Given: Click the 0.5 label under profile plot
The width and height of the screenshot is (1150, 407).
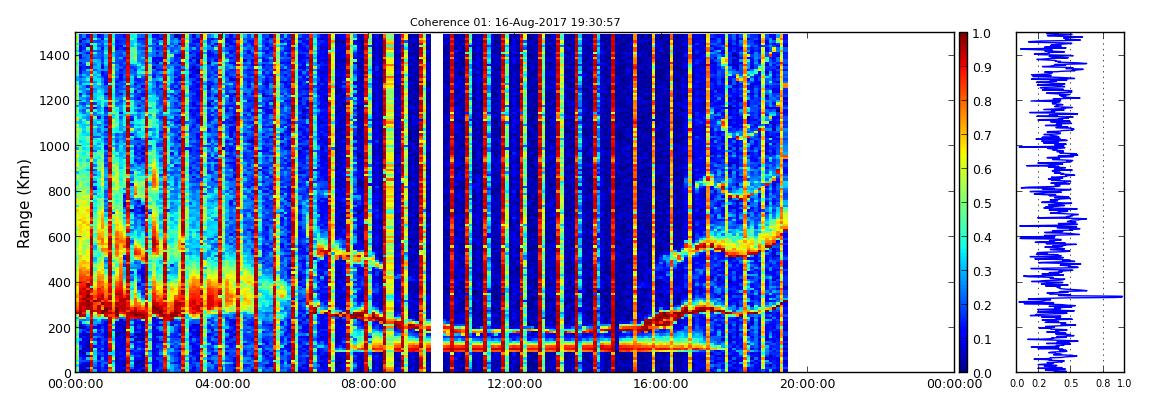Looking at the screenshot, I should point(1070,384).
